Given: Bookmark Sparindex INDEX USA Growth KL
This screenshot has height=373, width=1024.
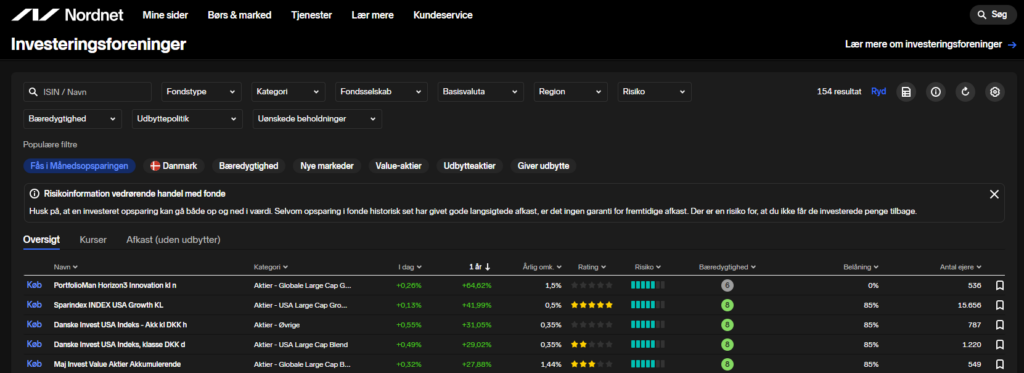Looking at the screenshot, I should pyautogui.click(x=999, y=305).
